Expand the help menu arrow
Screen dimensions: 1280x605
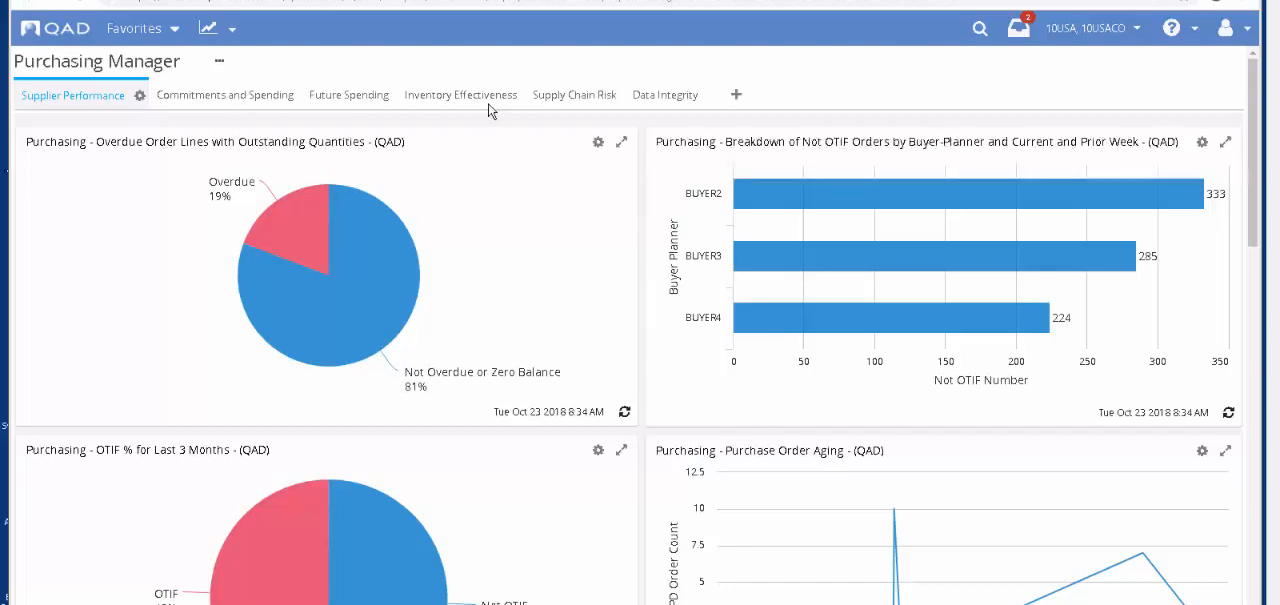1195,29
